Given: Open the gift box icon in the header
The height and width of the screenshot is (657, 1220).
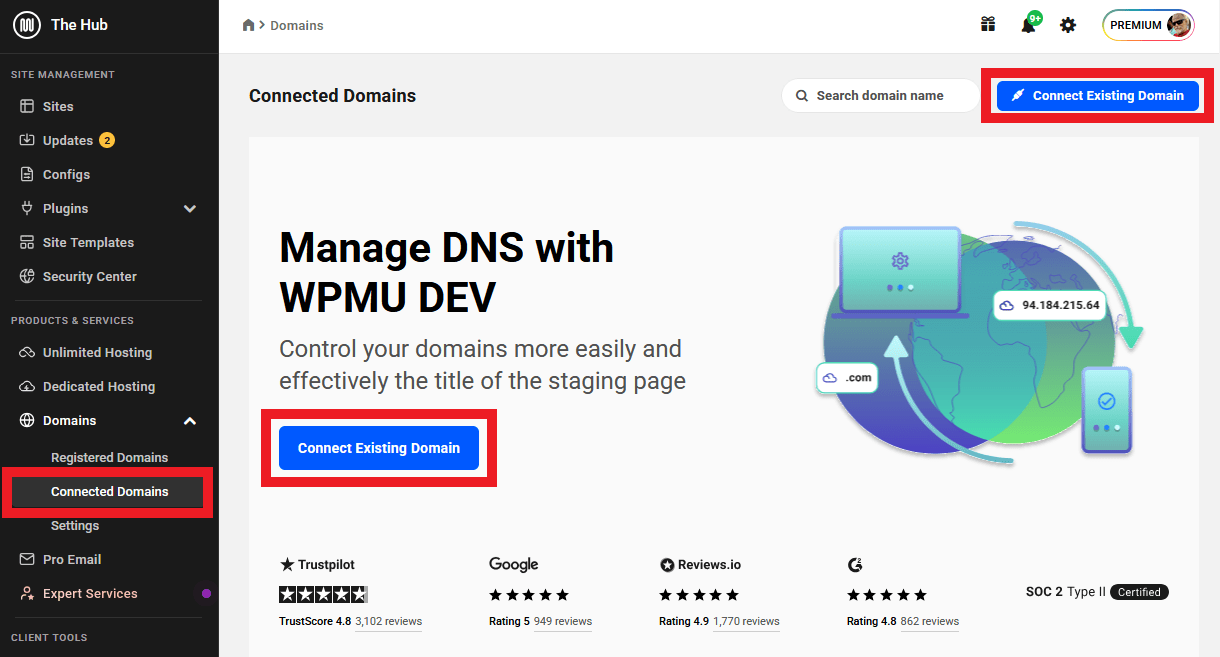Looking at the screenshot, I should coord(988,25).
